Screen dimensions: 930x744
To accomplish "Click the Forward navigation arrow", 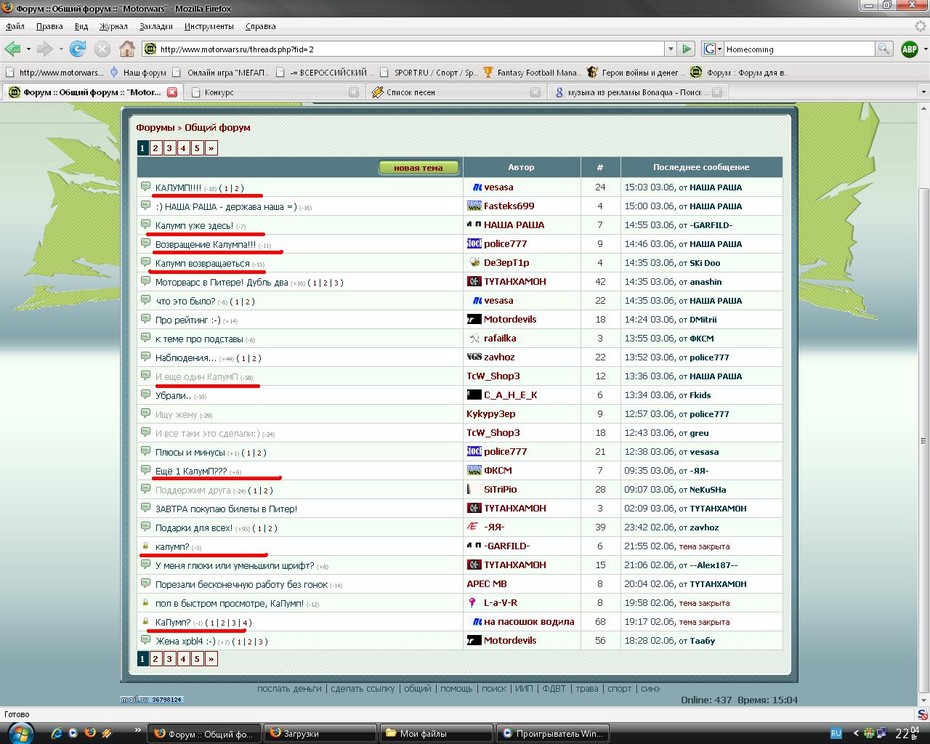I will 44,49.
